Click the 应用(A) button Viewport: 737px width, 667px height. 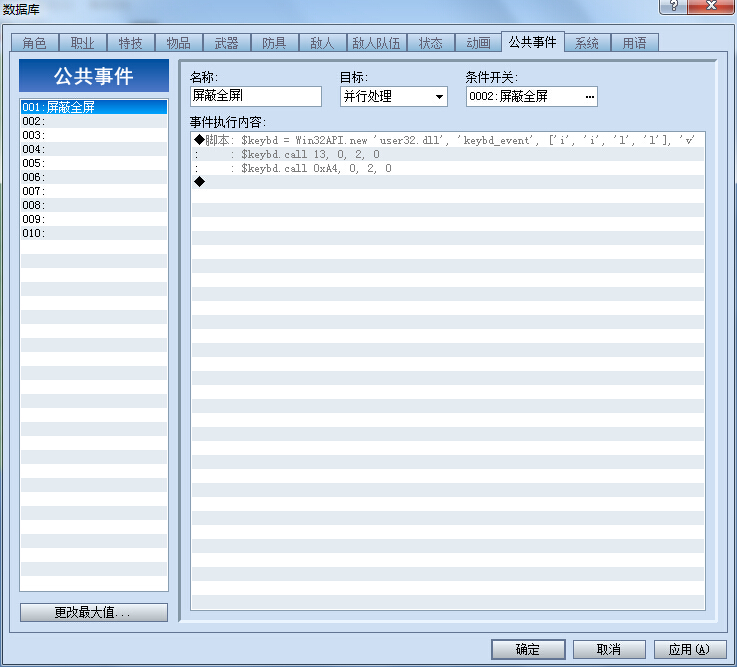(x=690, y=649)
